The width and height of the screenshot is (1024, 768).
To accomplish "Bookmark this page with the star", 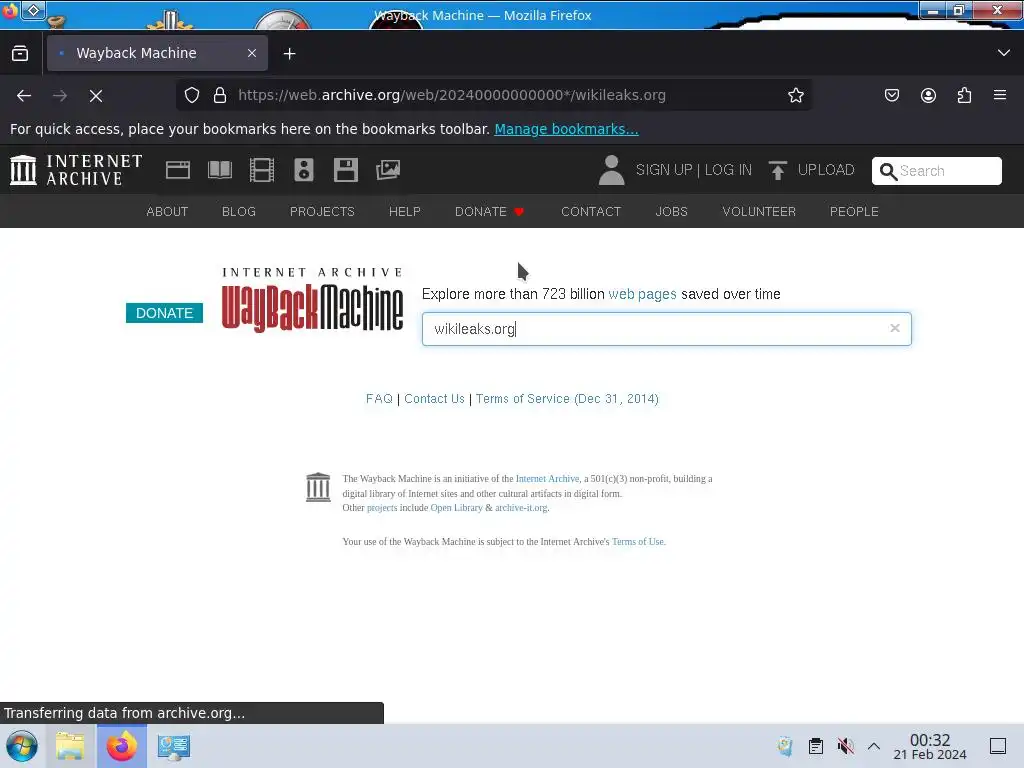I will coord(795,95).
